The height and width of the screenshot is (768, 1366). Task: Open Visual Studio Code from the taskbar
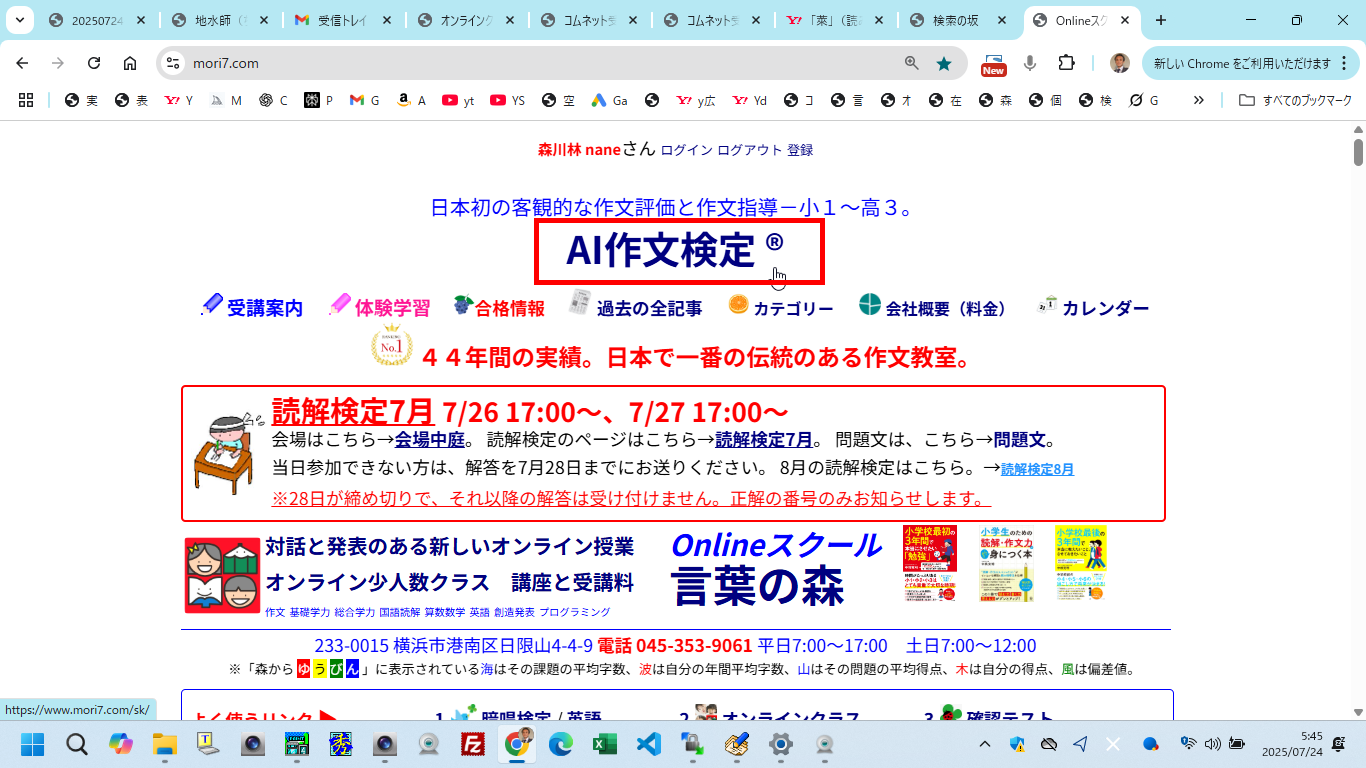(648, 744)
